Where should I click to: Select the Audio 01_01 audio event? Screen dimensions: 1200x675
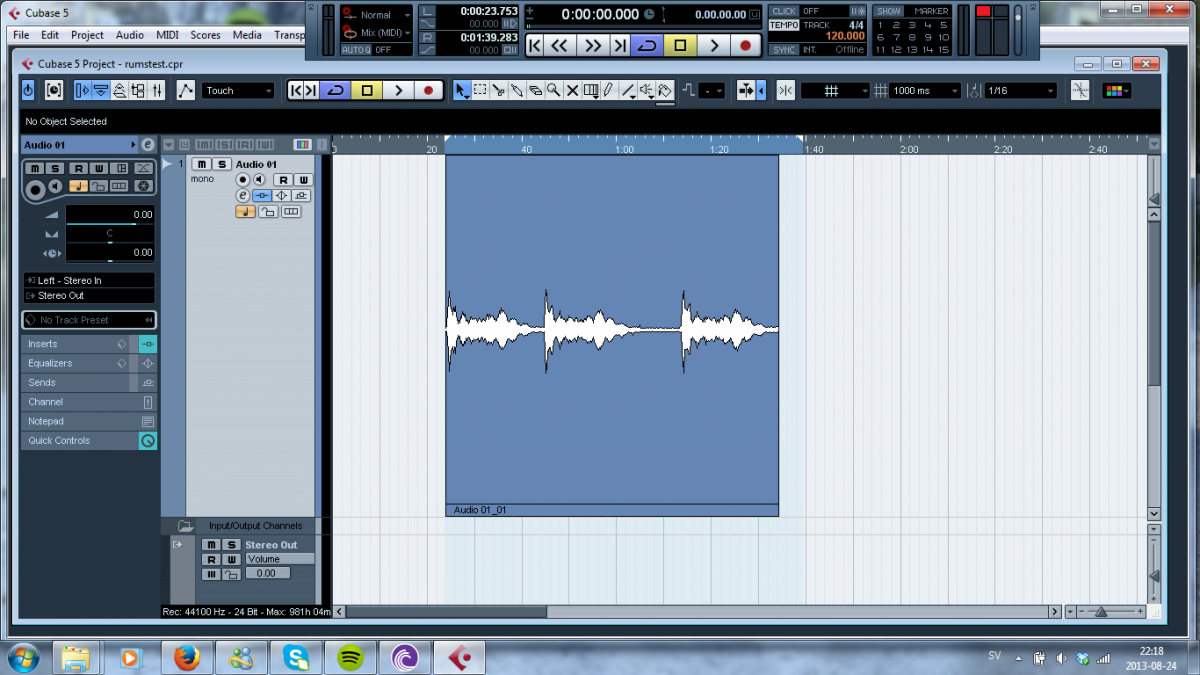(612, 336)
